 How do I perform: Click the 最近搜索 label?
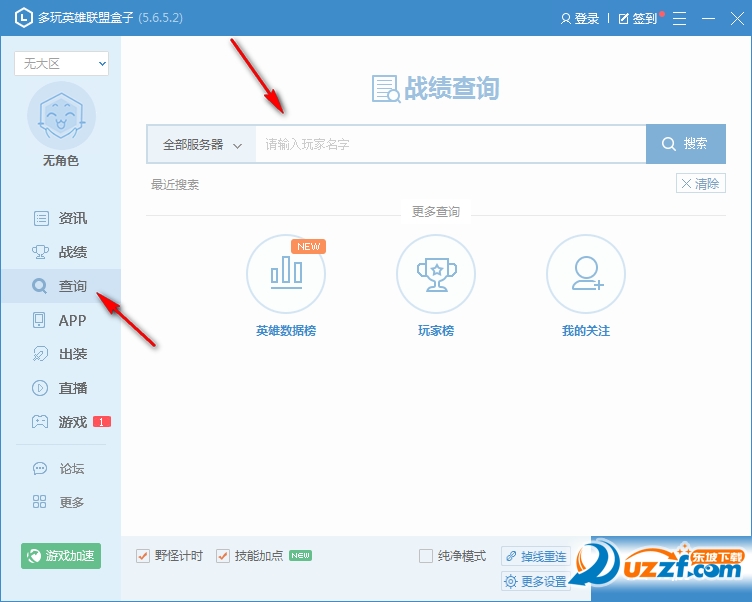[x=175, y=185]
